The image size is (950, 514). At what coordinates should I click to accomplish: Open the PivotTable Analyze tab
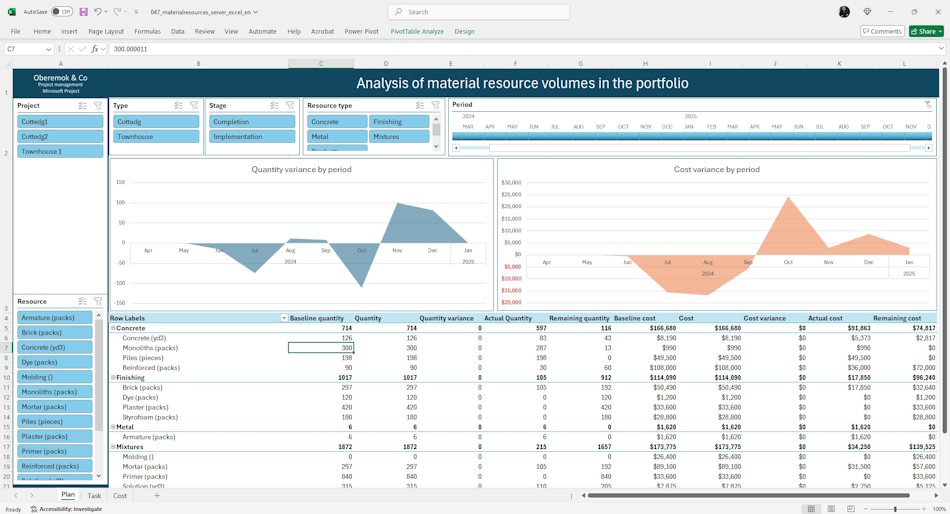click(x=417, y=32)
